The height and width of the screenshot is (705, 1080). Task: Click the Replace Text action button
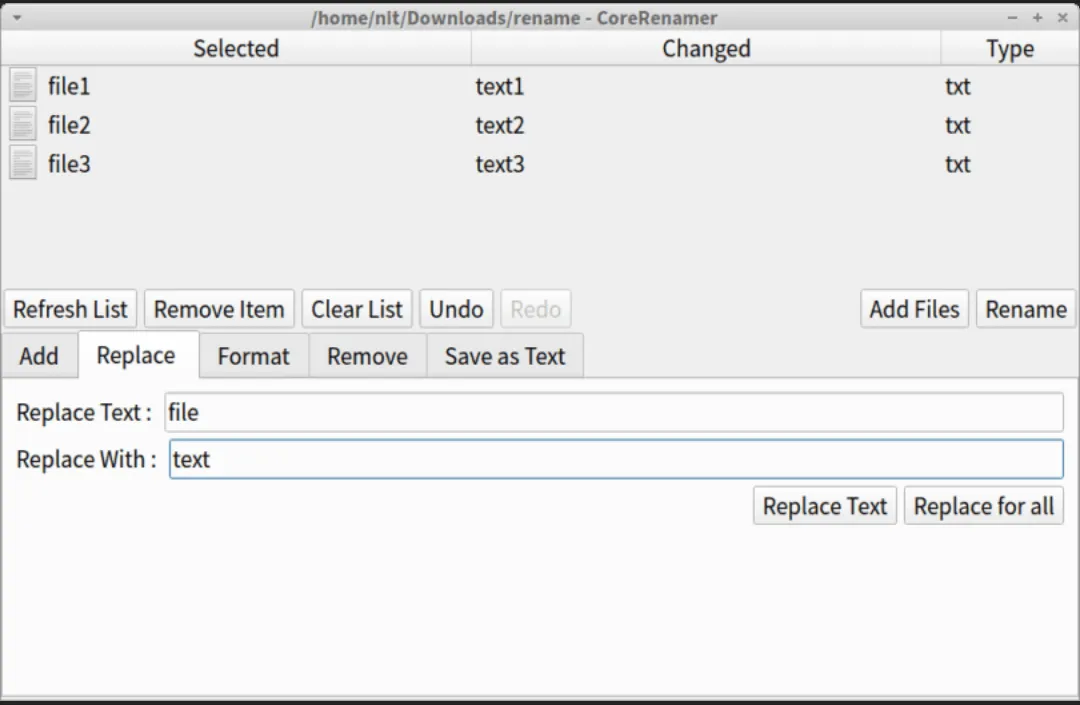point(824,505)
